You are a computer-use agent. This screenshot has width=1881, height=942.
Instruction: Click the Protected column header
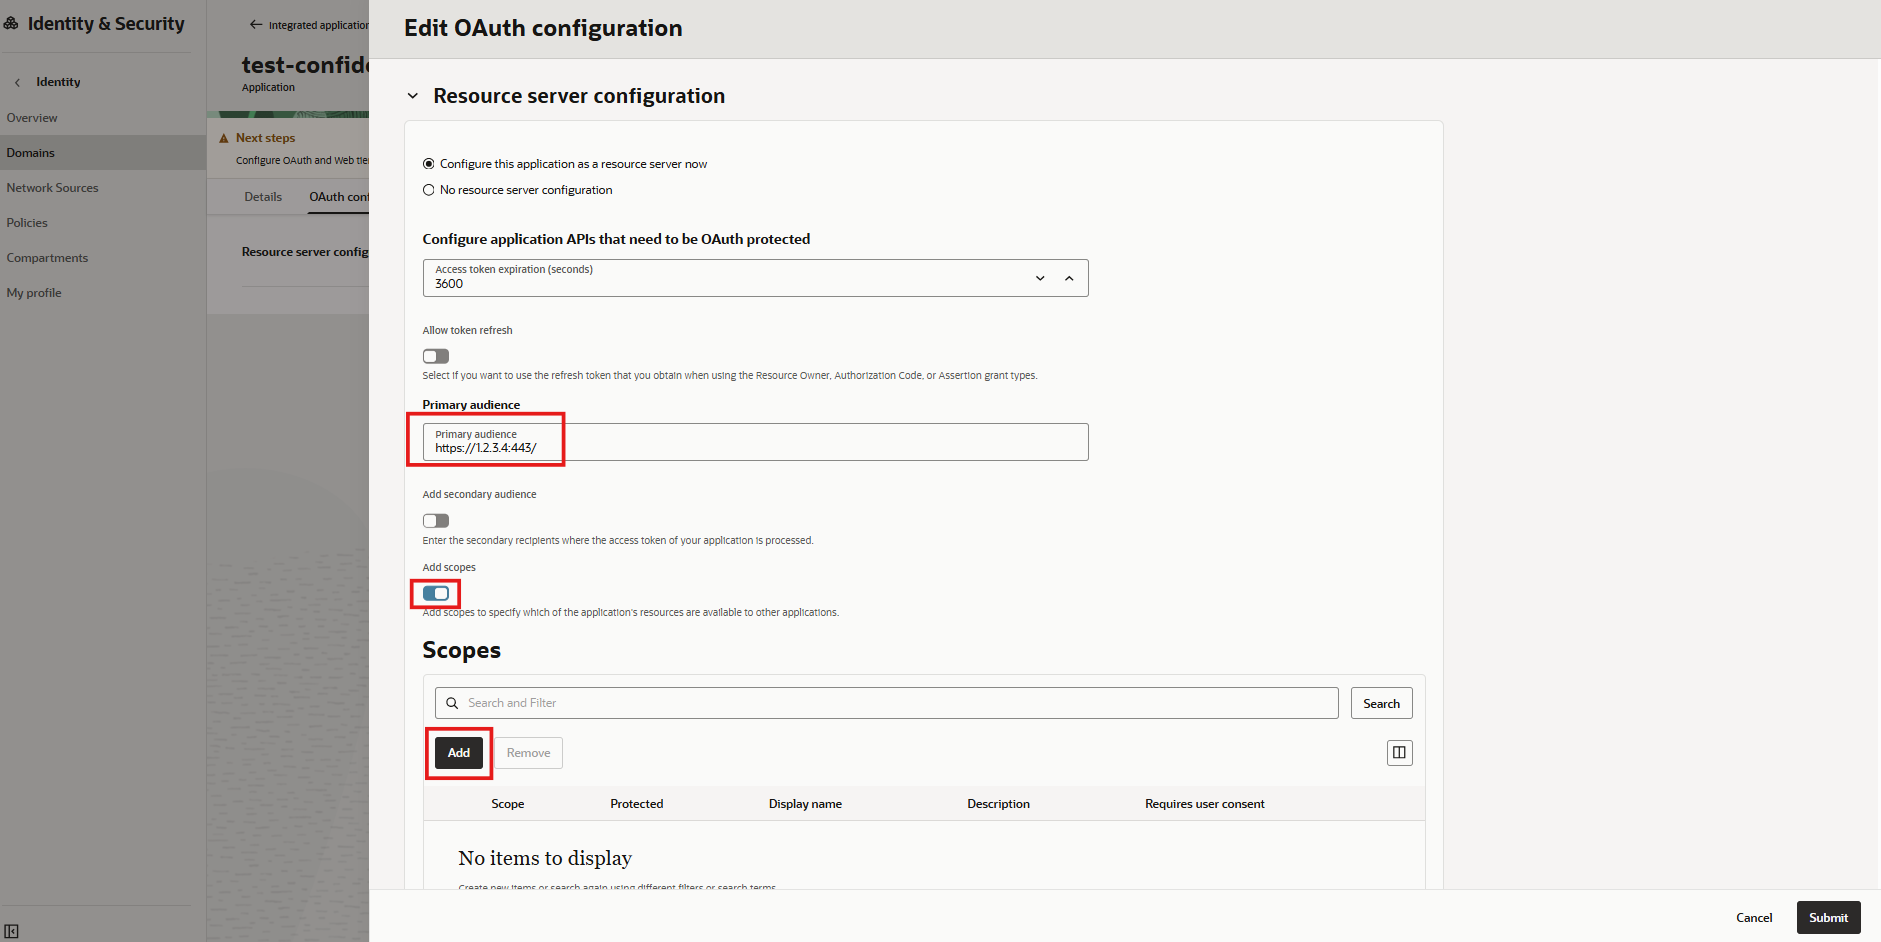click(x=636, y=804)
